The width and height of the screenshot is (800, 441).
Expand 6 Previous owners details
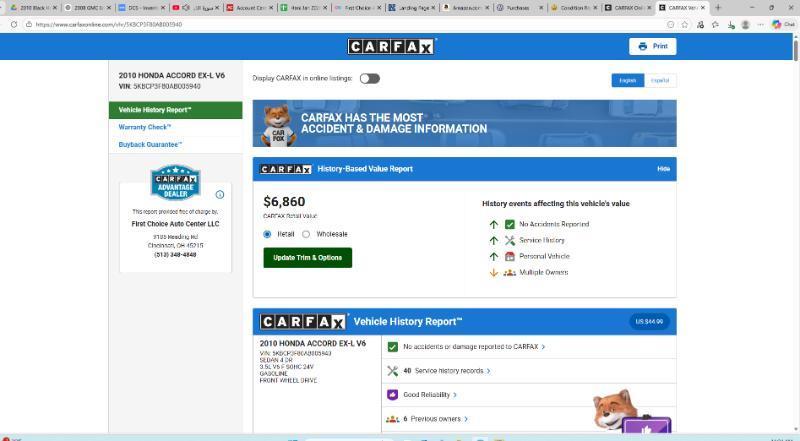pyautogui.click(x=436, y=419)
